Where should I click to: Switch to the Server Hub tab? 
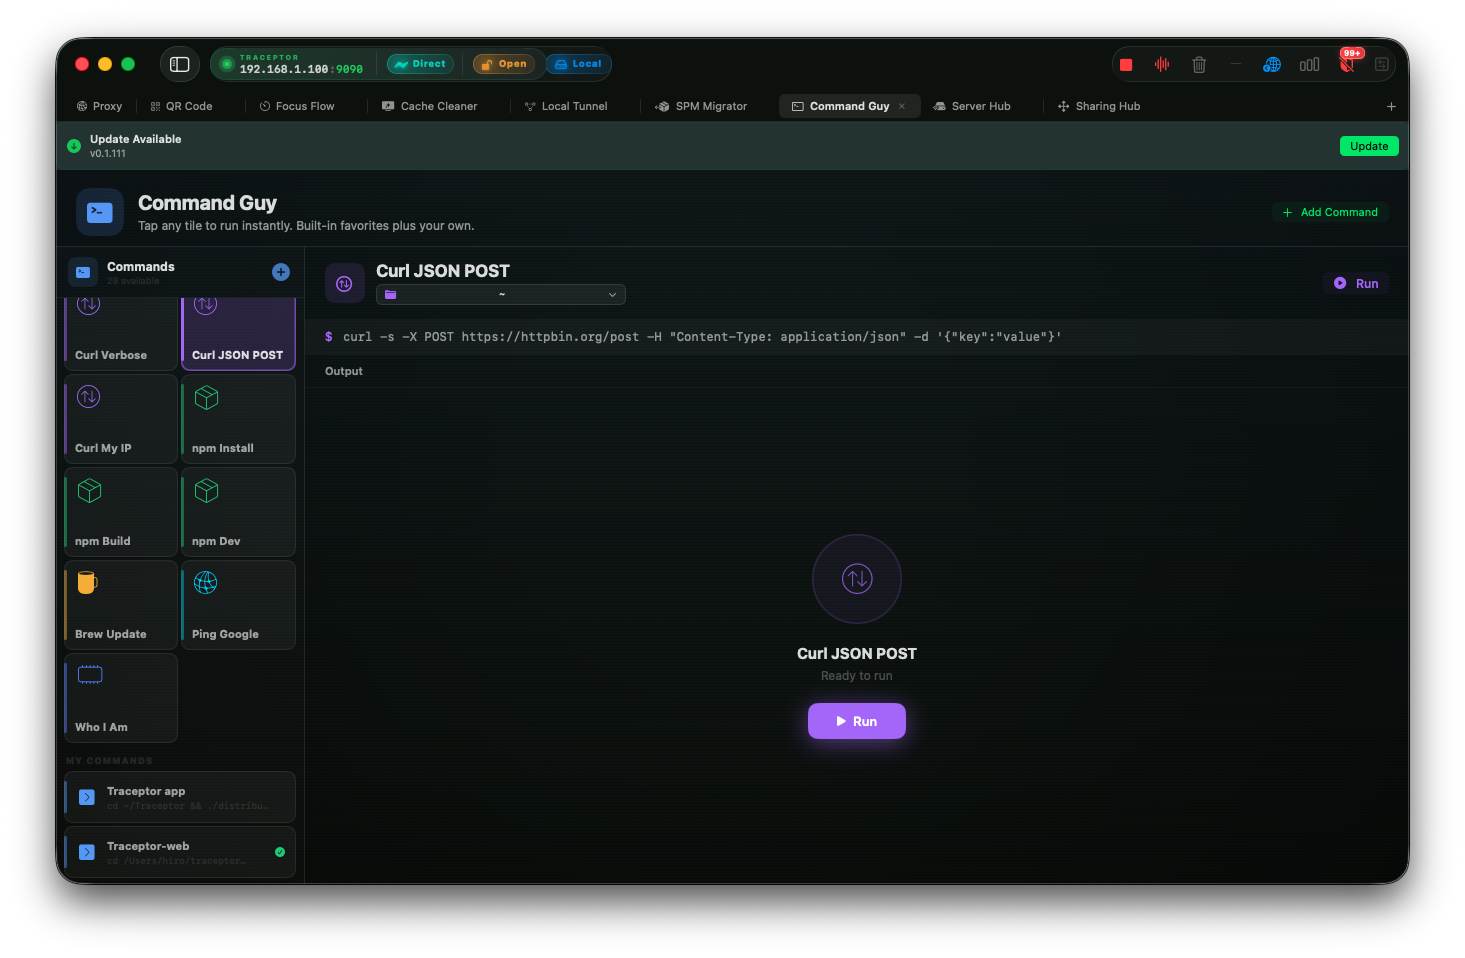coord(972,106)
